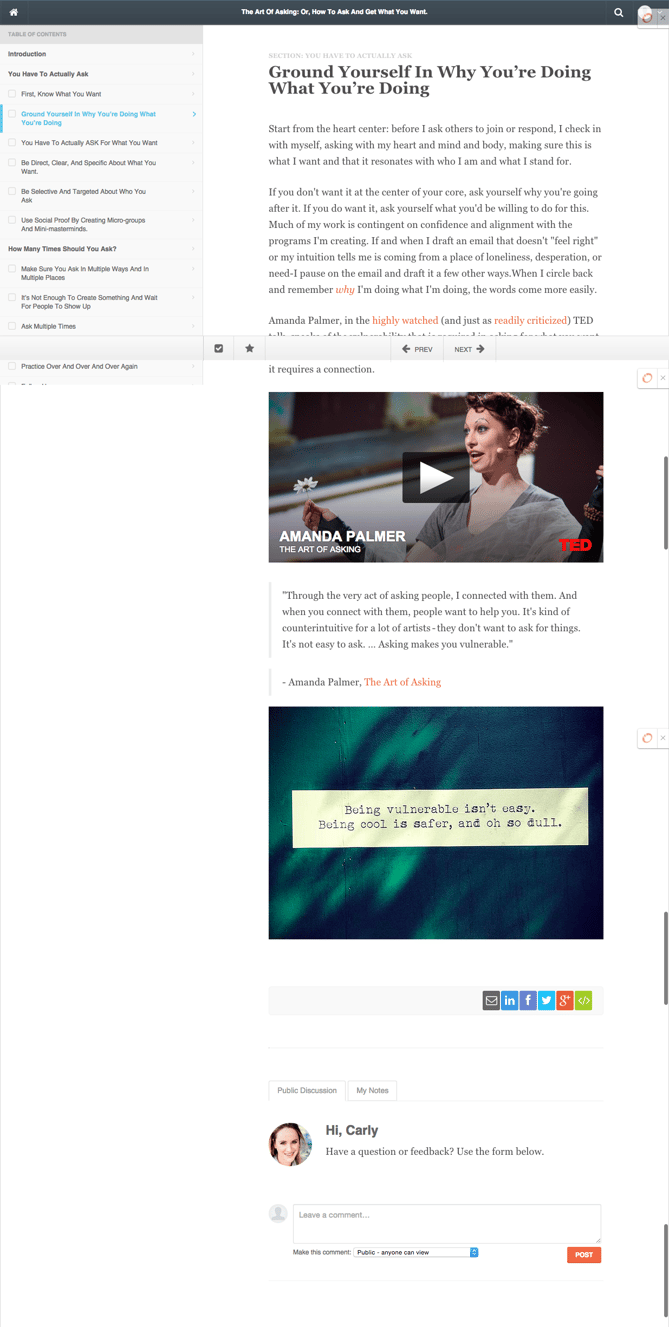
Task: Open 'You Have To Actually Ask' section title
Action: (x=48, y=74)
